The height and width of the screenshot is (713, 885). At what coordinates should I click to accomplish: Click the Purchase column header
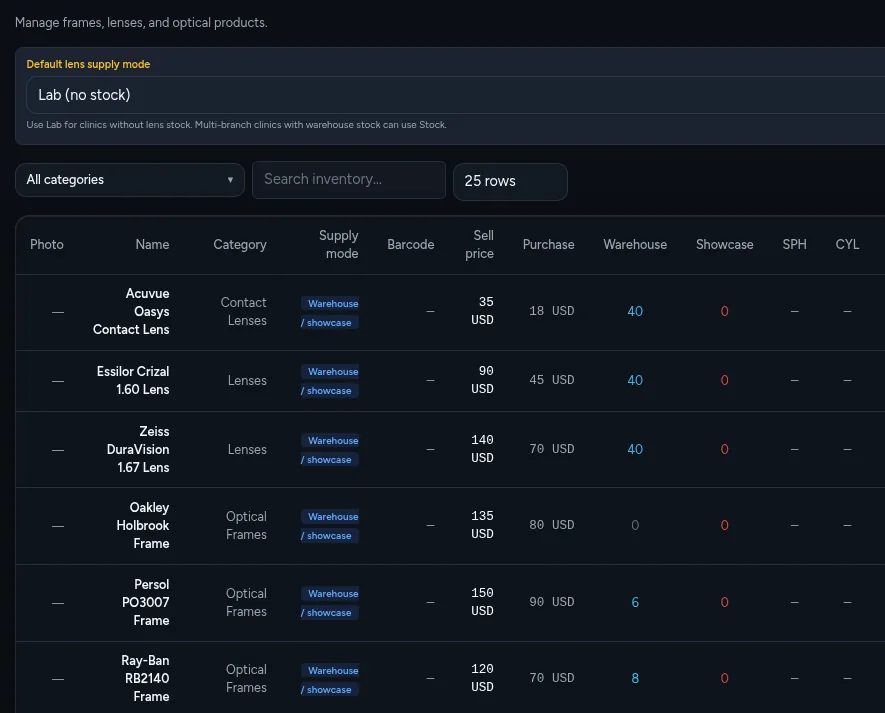pos(549,244)
